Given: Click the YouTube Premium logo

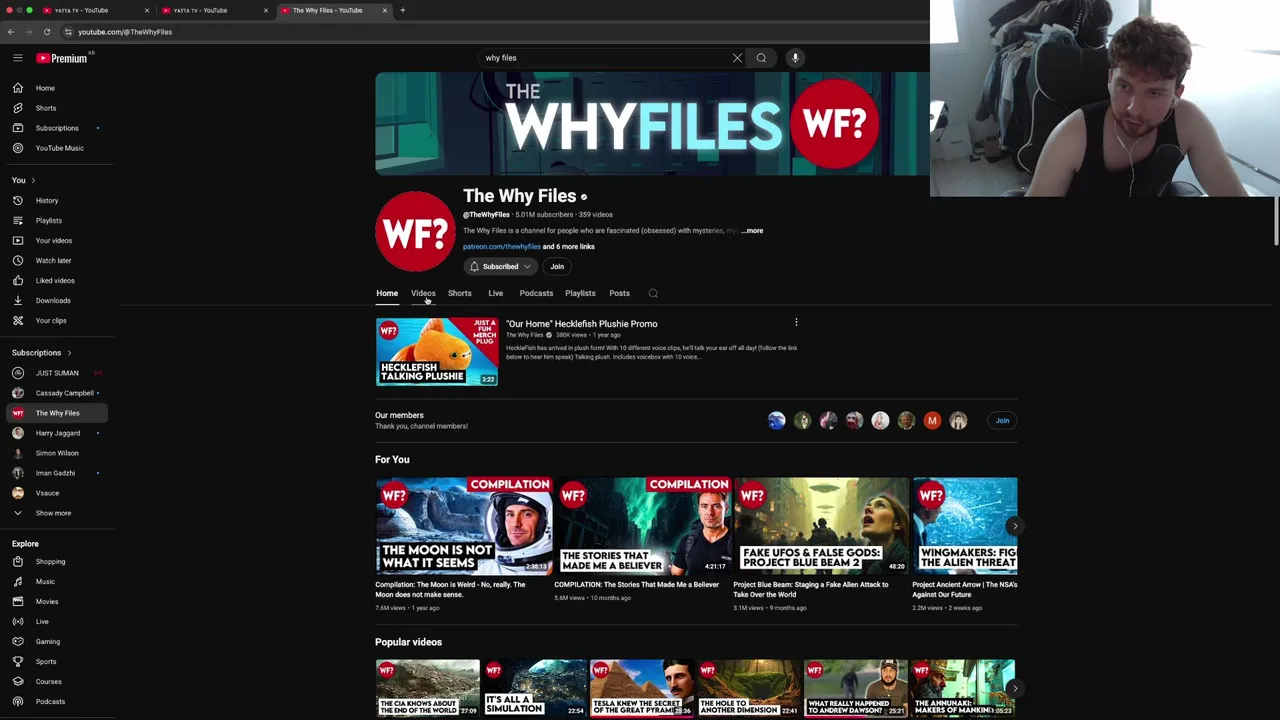Looking at the screenshot, I should coord(62,58).
